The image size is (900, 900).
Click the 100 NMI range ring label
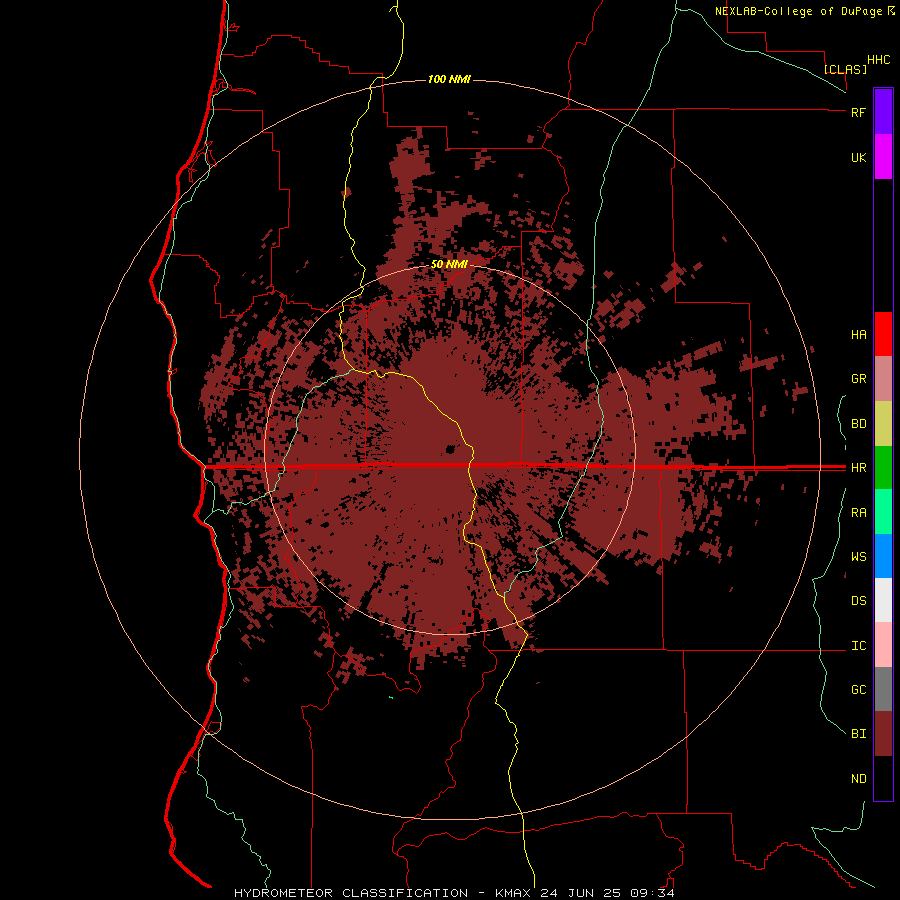coord(449,79)
